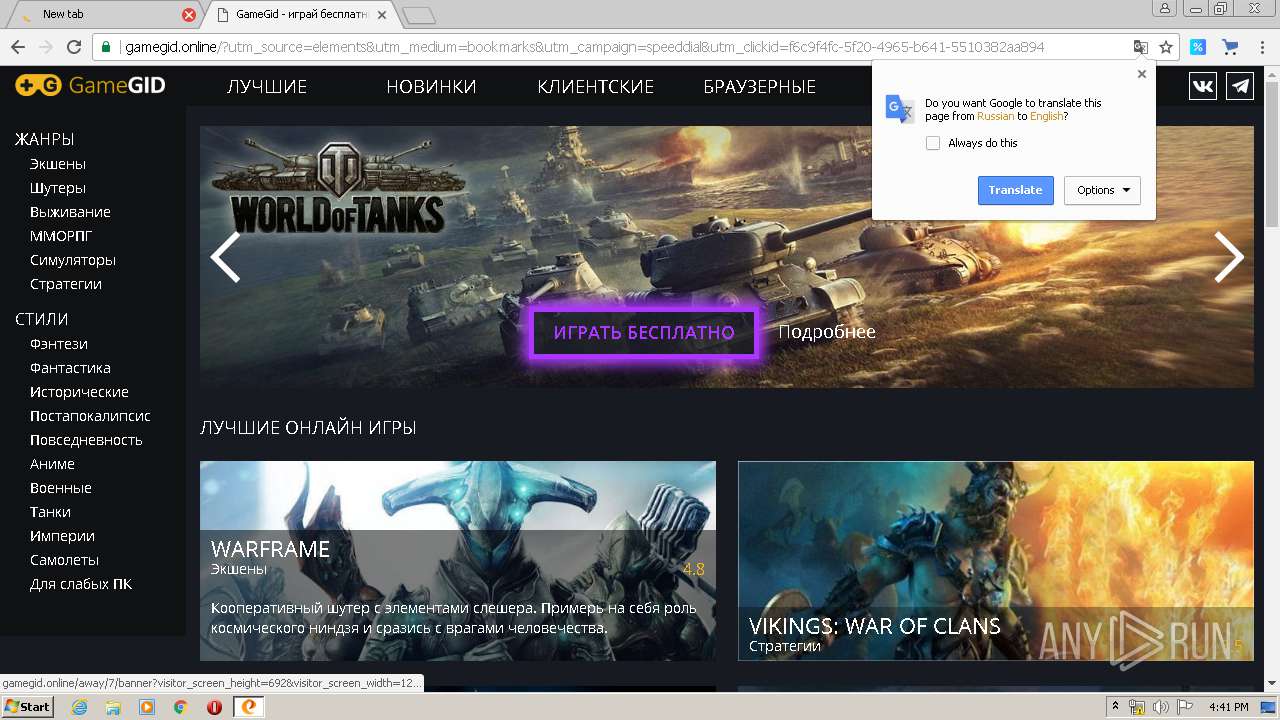The height and width of the screenshot is (720, 1280).
Task: Go to next slide arrow
Action: (1229, 257)
